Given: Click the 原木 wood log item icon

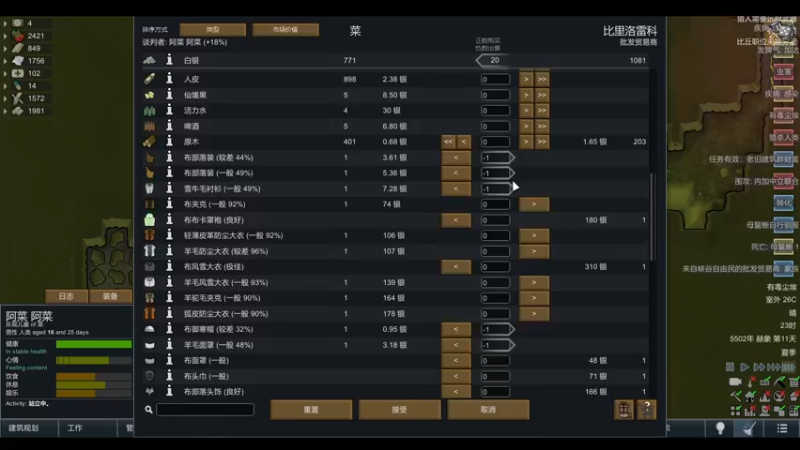Looking at the screenshot, I should (x=149, y=141).
